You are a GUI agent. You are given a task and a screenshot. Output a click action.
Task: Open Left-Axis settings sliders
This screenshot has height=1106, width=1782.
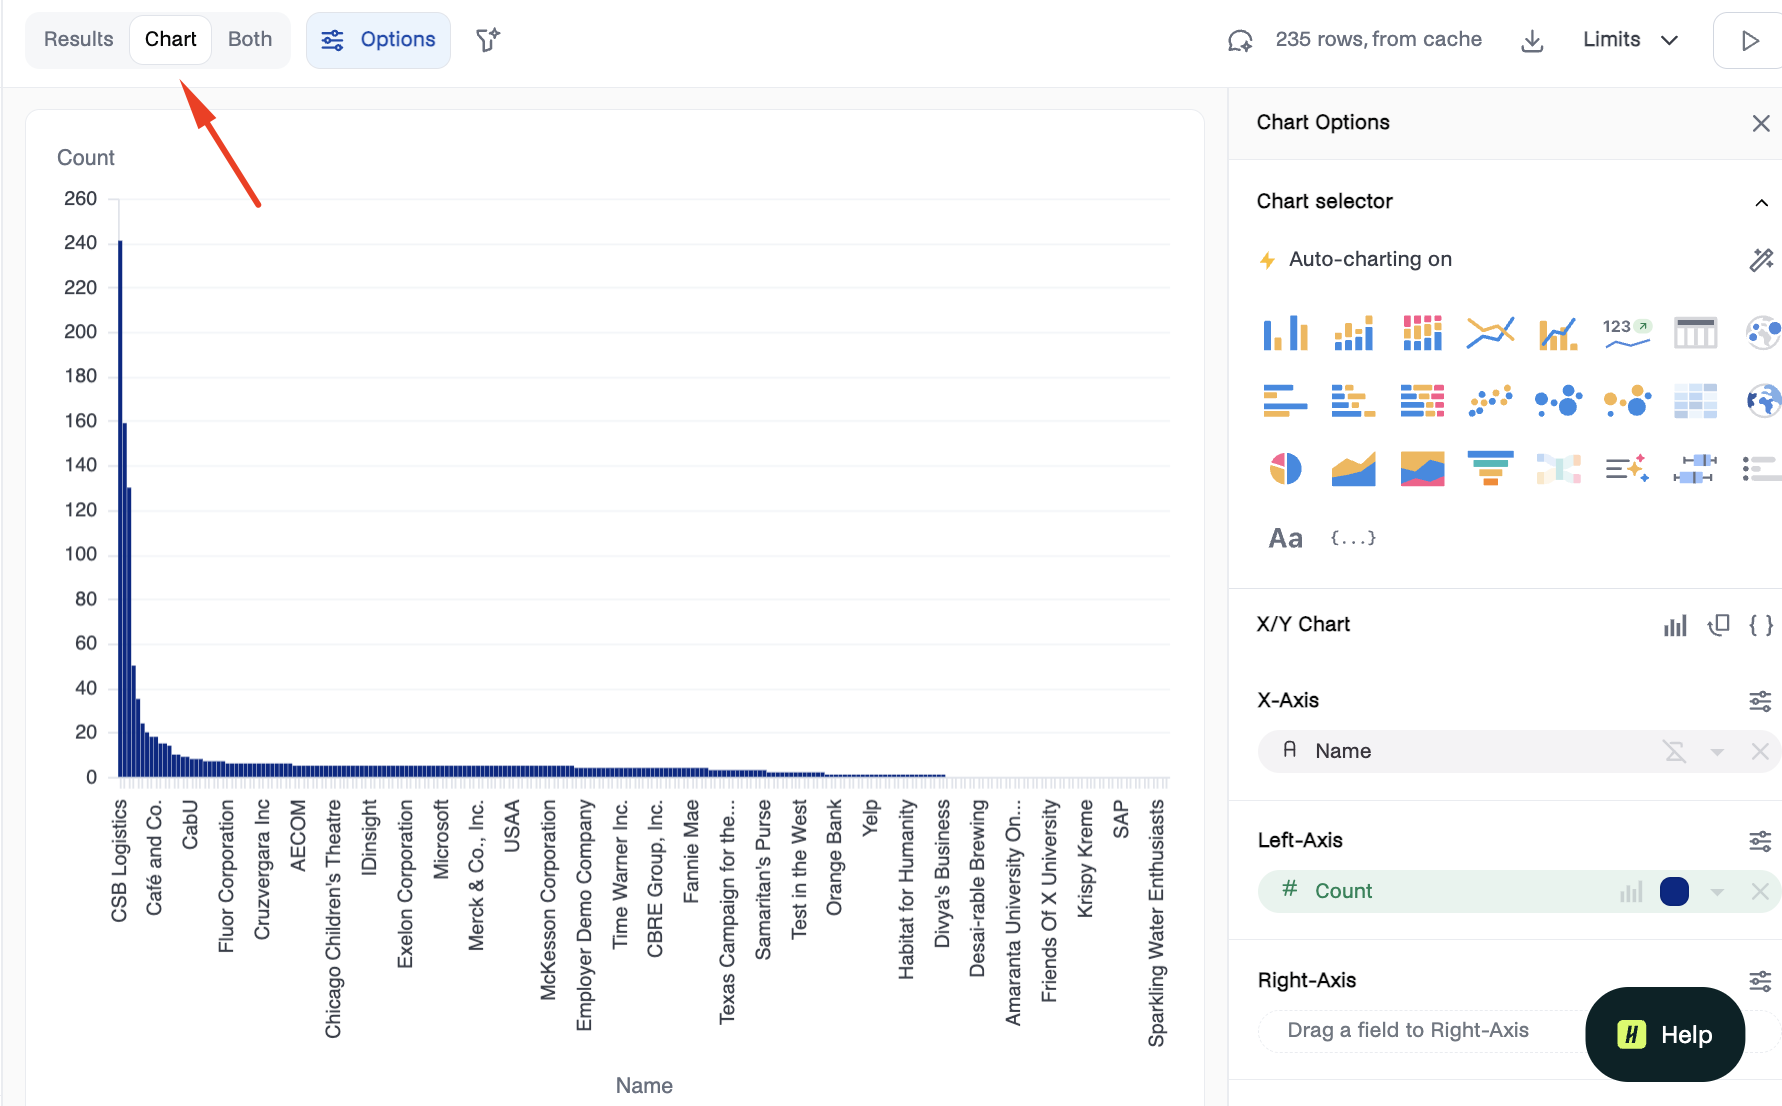click(1760, 841)
